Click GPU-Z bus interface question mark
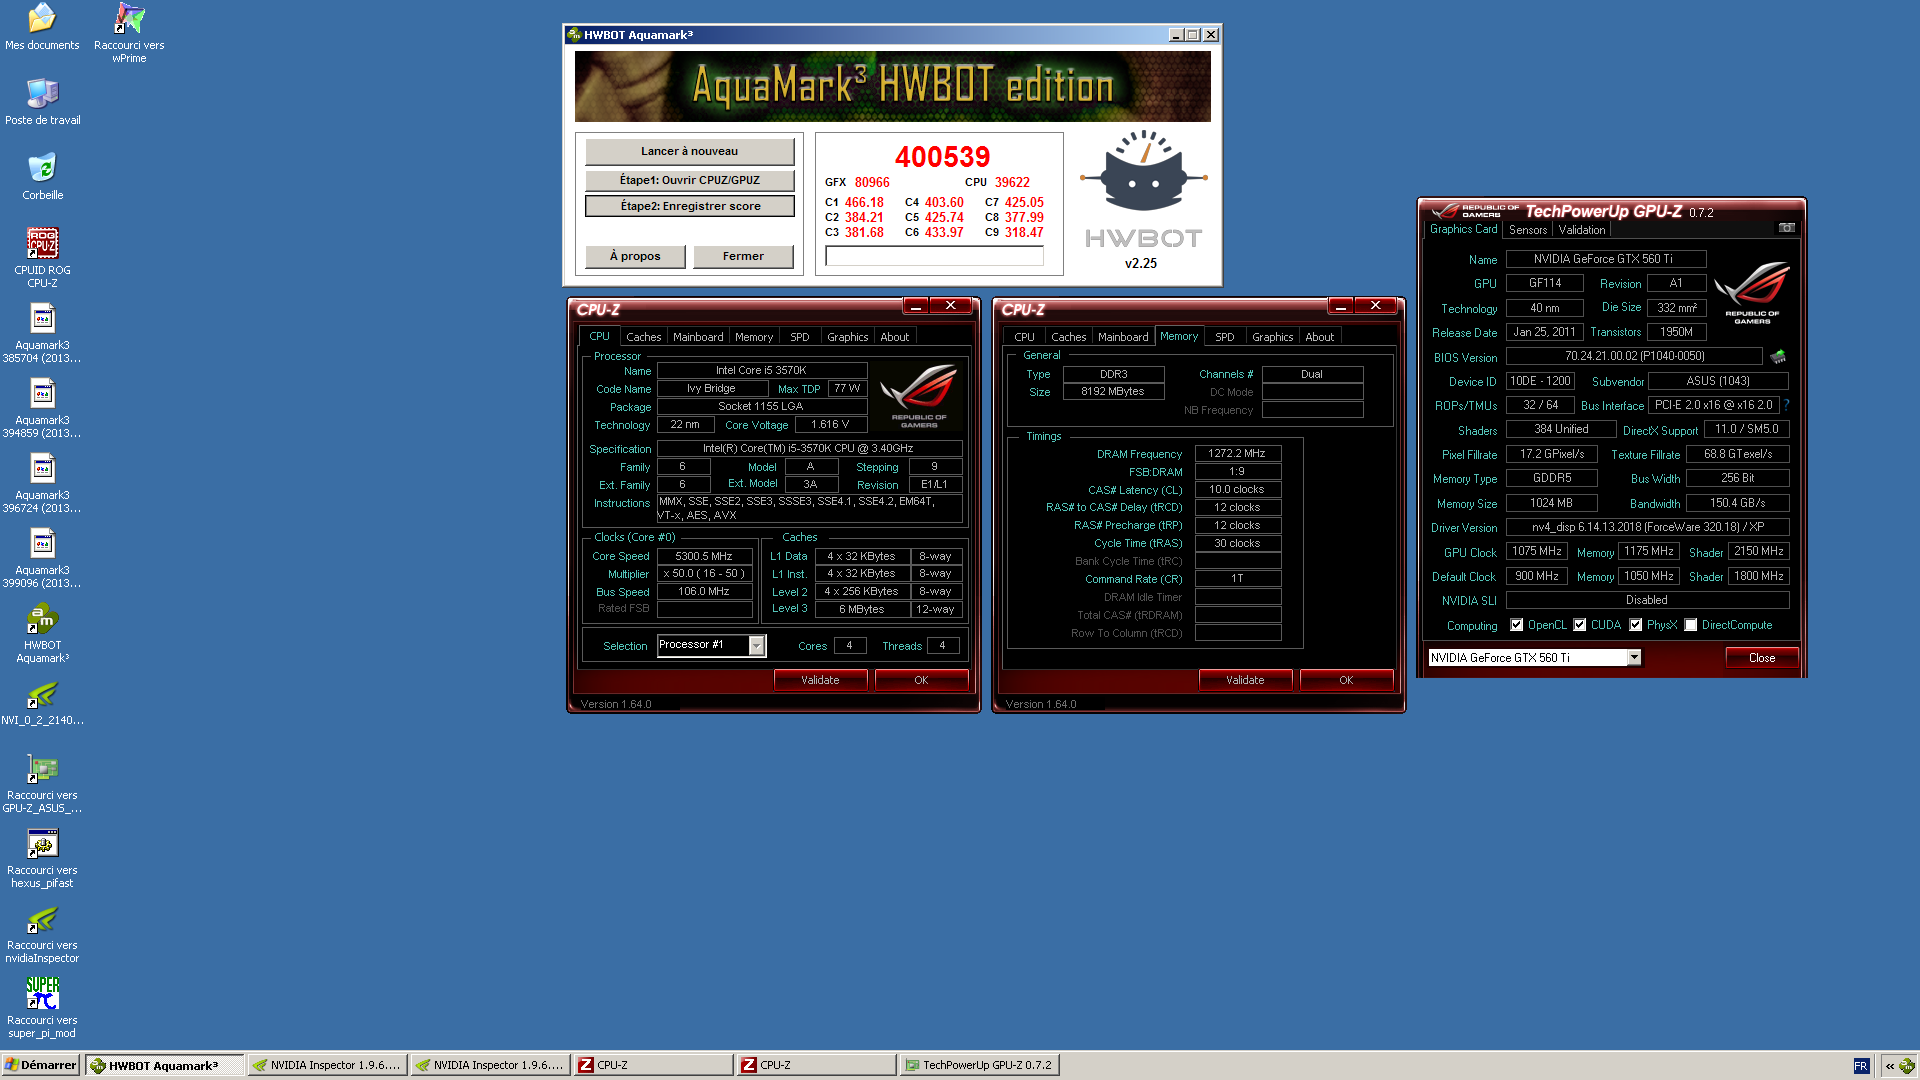This screenshot has width=1920, height=1080. point(1786,405)
